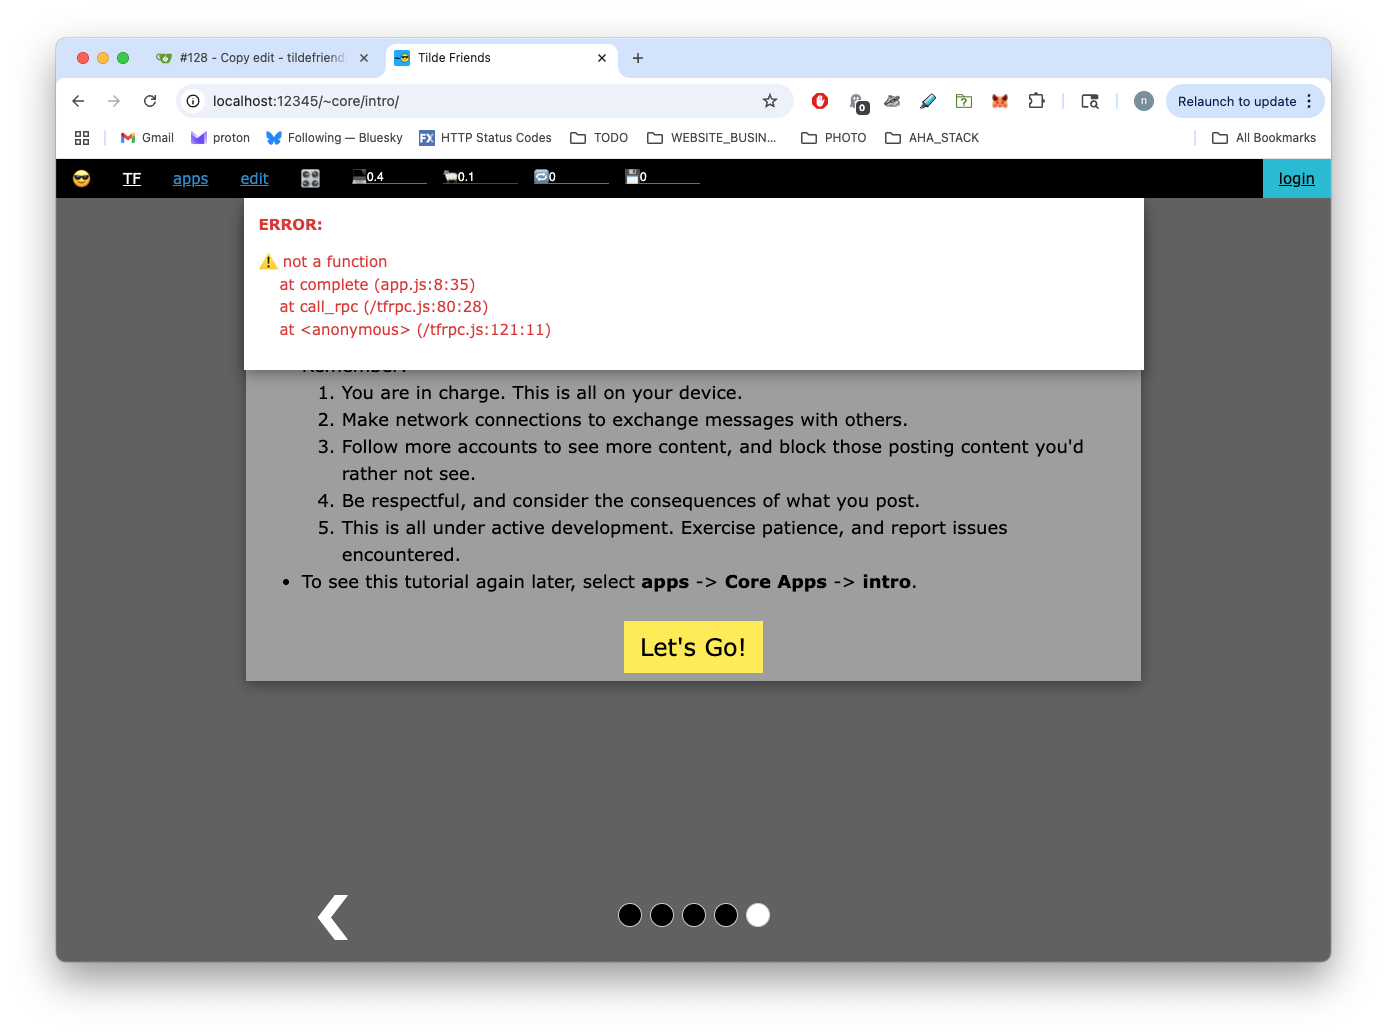Select the third slide indicator dot
This screenshot has width=1387, height=1036.
tap(694, 915)
